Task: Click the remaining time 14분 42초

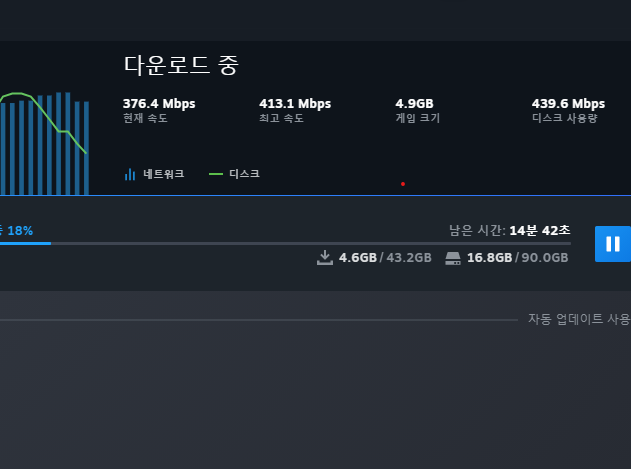Action: (540, 230)
